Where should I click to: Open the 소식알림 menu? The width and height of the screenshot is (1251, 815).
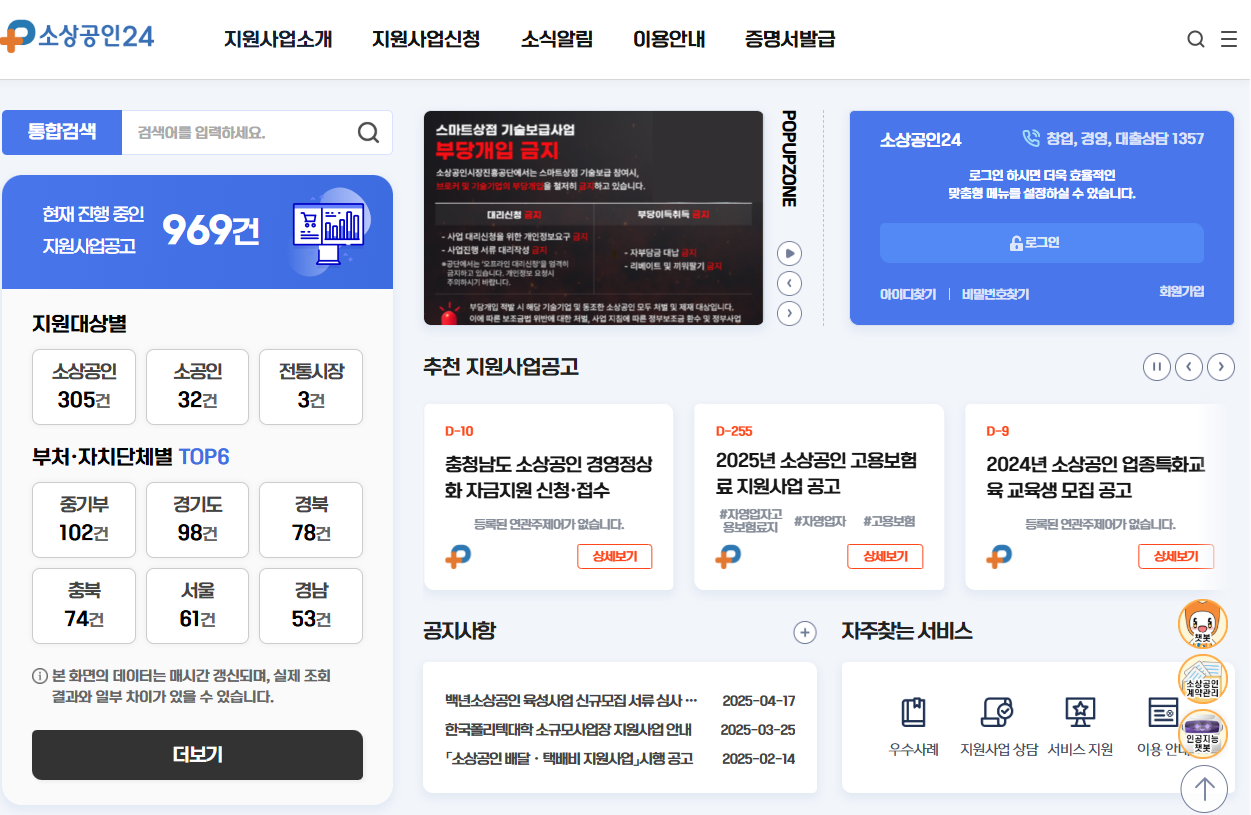coord(557,39)
